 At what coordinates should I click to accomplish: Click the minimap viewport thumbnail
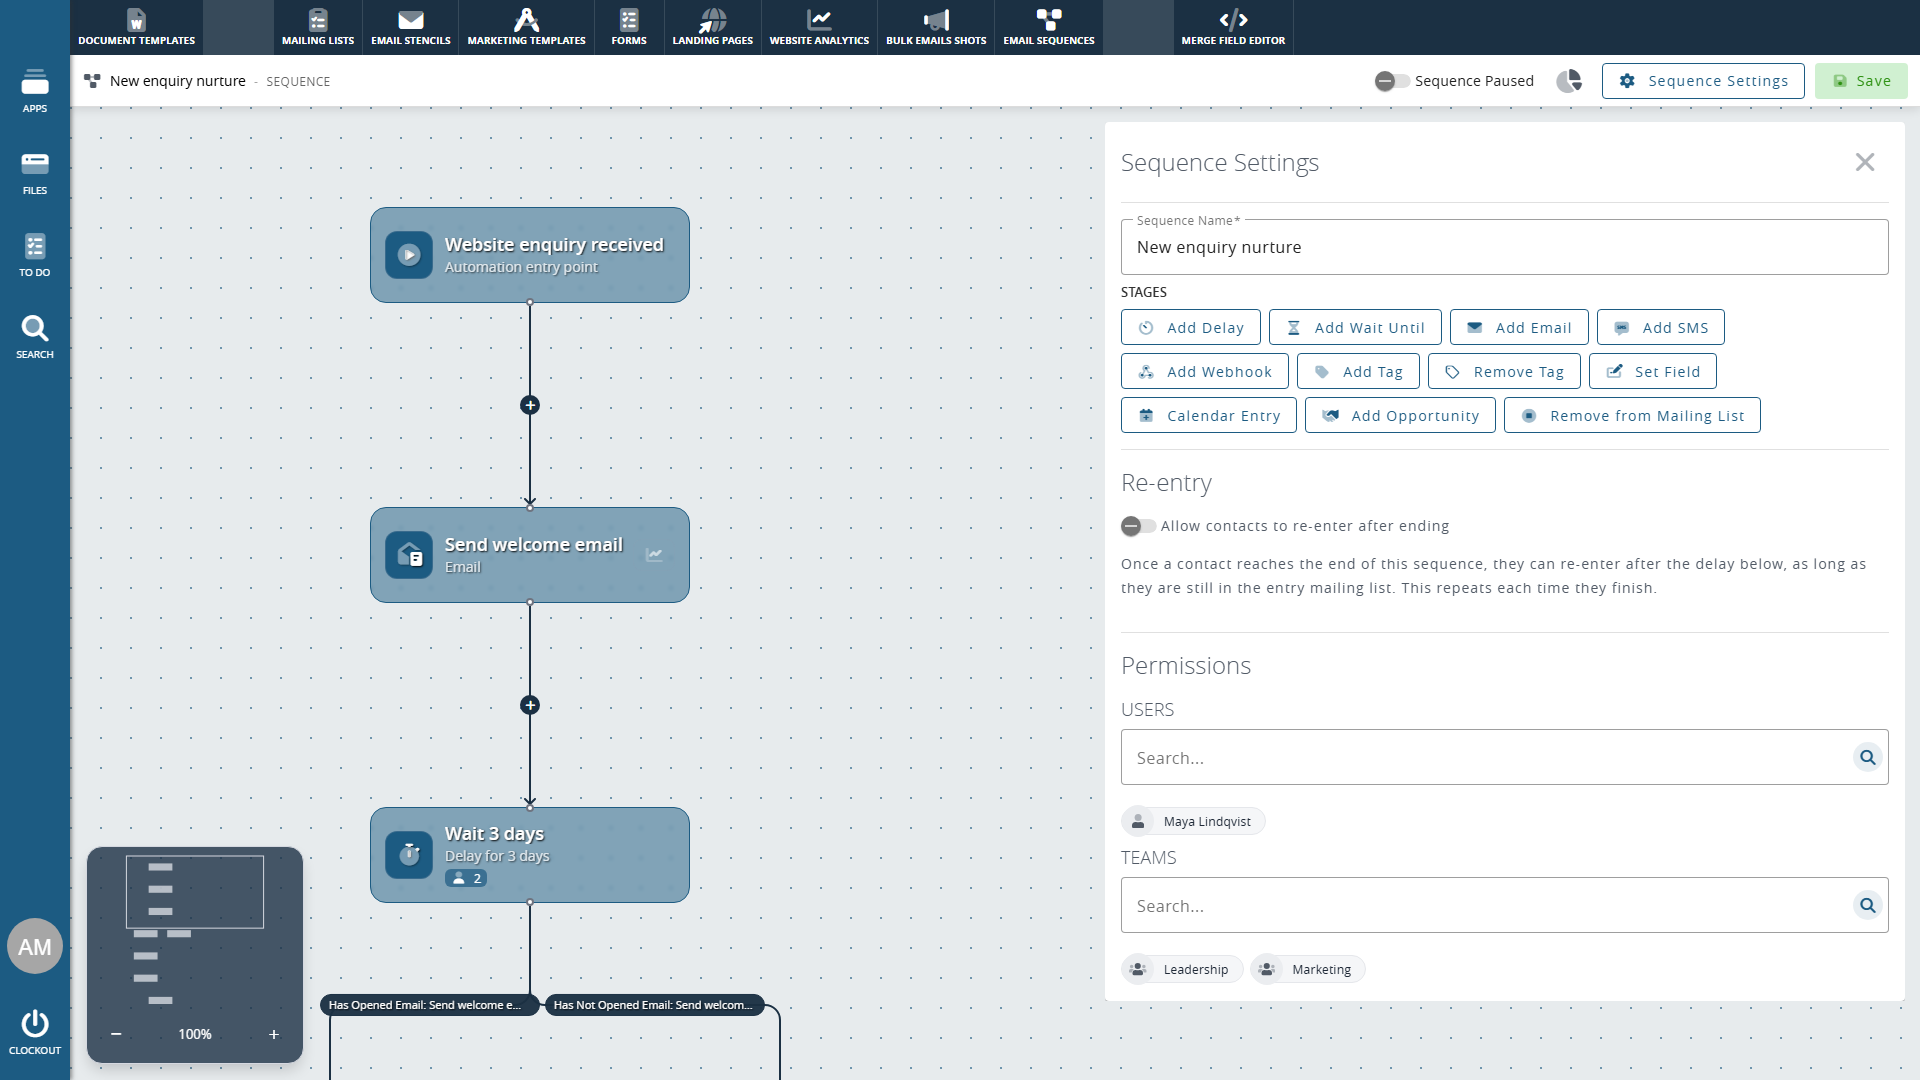pyautogui.click(x=195, y=892)
